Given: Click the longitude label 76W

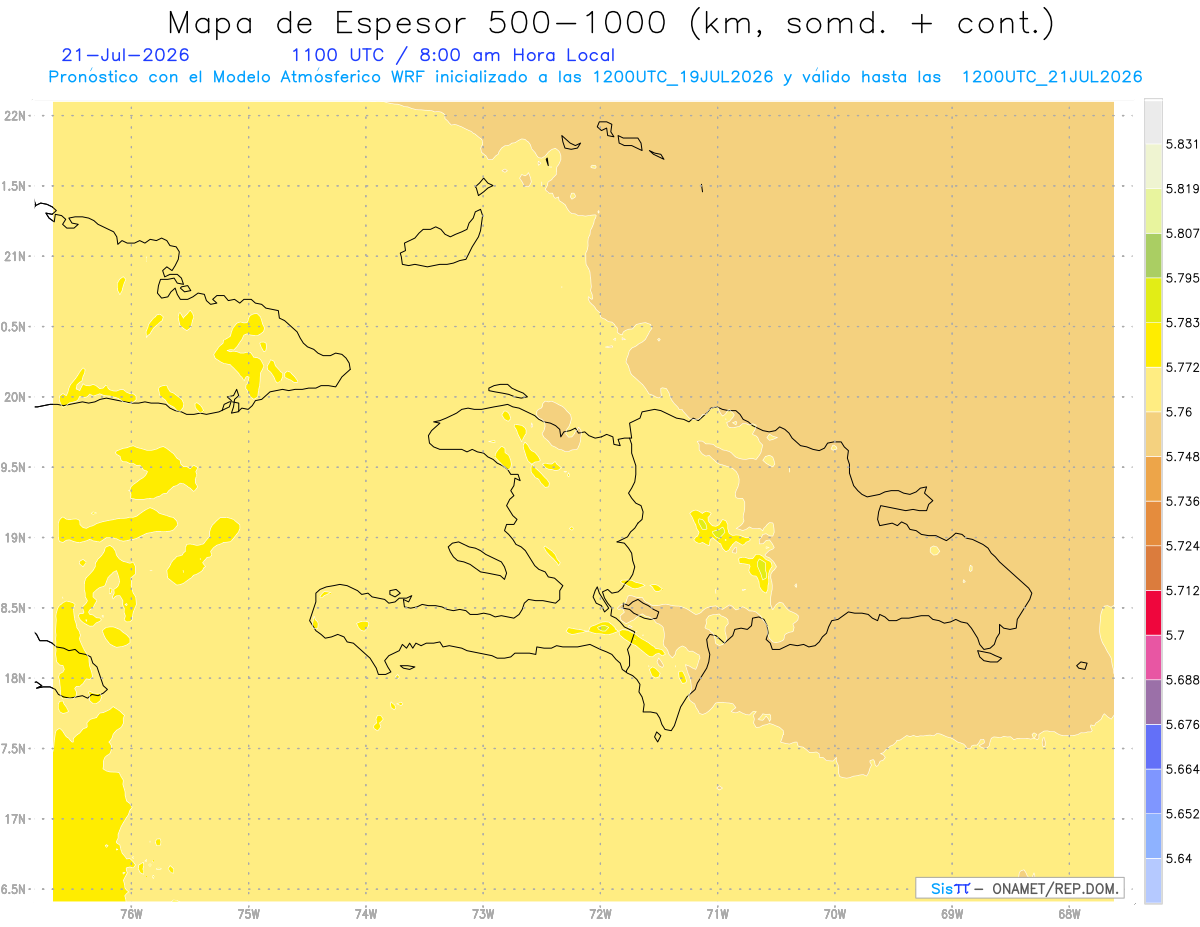Looking at the screenshot, I should 131,913.
